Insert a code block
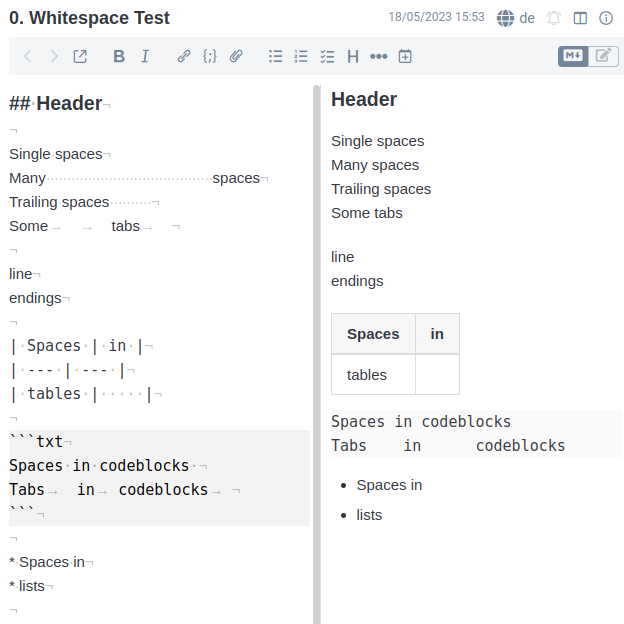Screen dimensions: 624x624 210,56
